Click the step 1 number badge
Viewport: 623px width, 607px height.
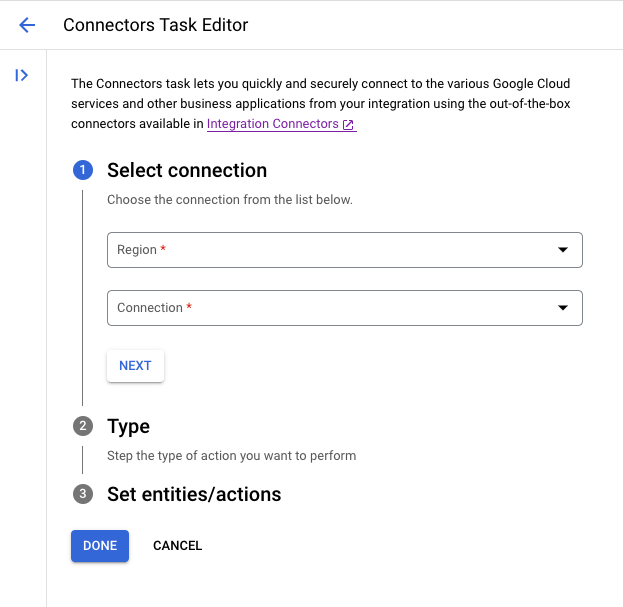(x=83, y=170)
